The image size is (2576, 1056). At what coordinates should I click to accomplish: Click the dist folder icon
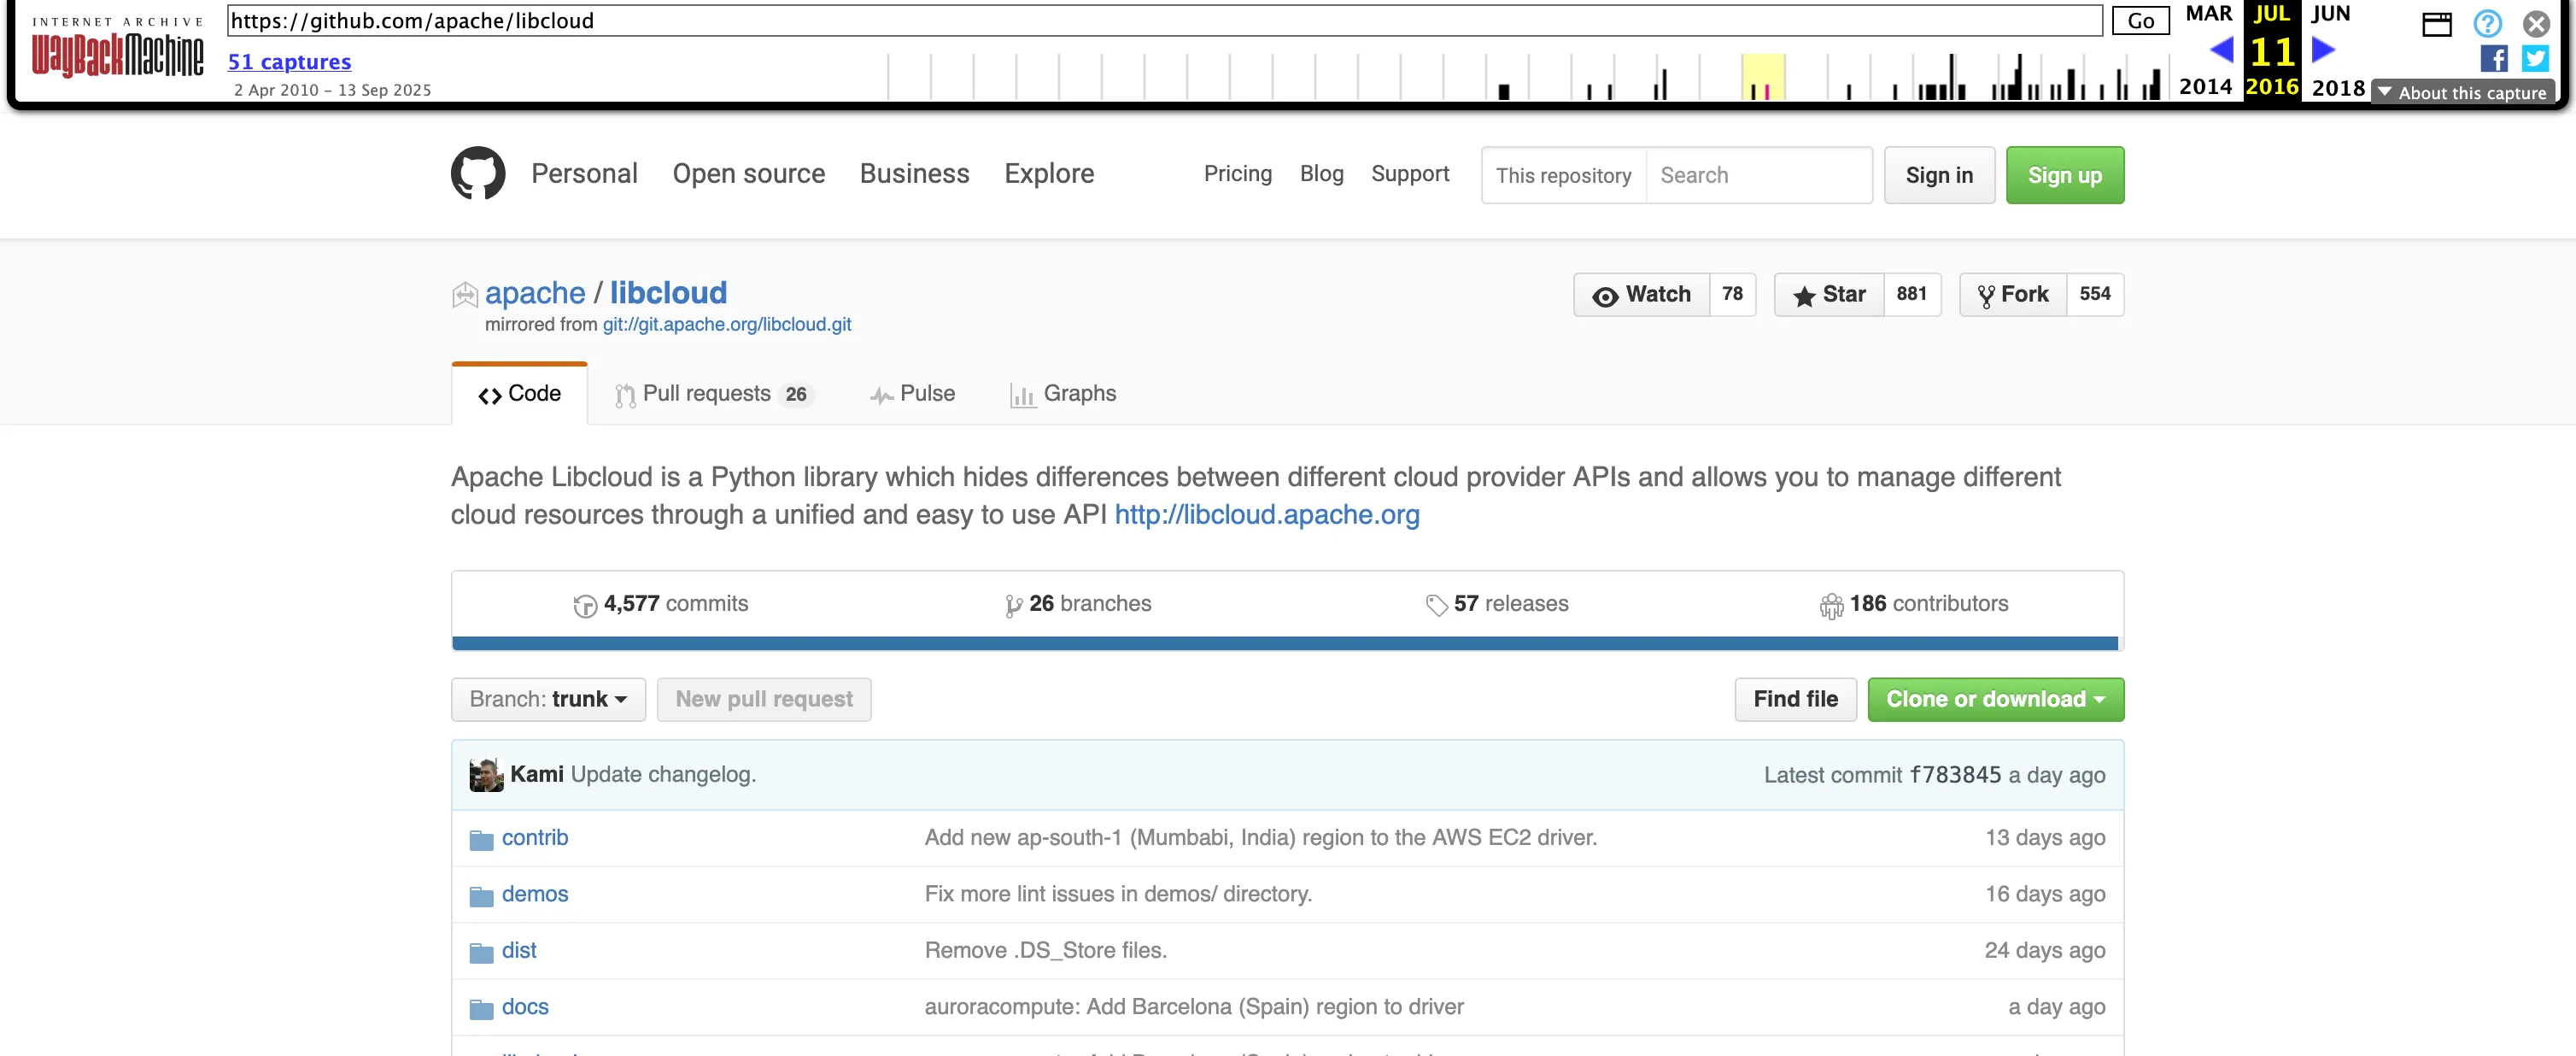482,951
